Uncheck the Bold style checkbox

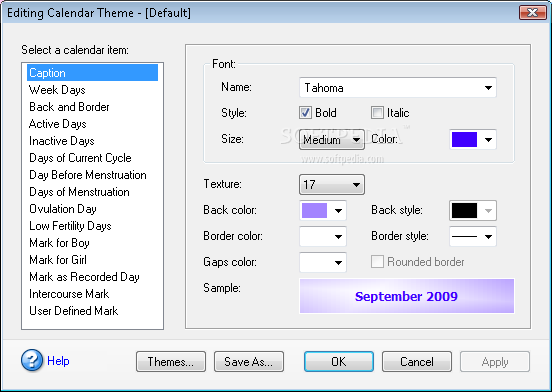coord(305,113)
